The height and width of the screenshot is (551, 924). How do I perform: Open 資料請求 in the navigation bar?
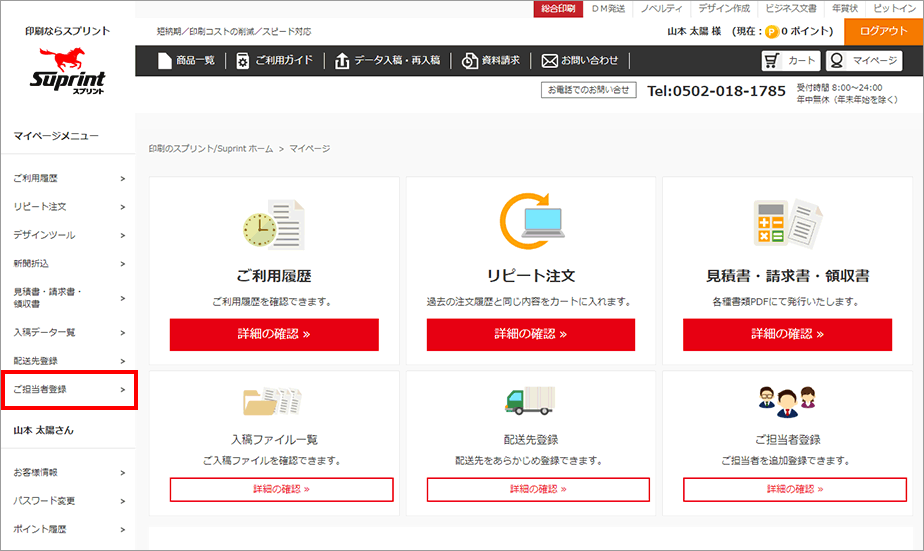pos(500,61)
